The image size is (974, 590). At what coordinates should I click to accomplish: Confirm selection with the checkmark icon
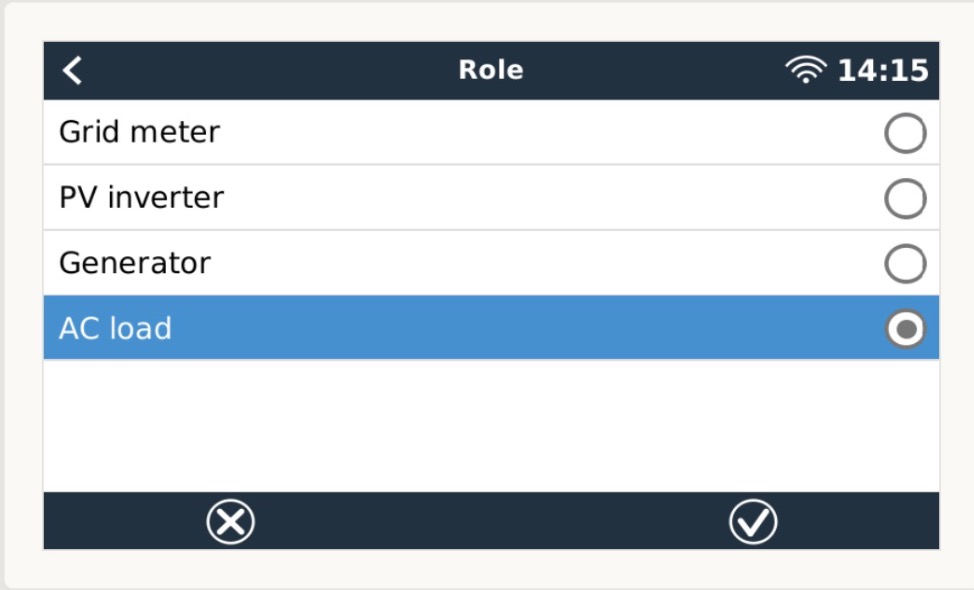click(752, 522)
